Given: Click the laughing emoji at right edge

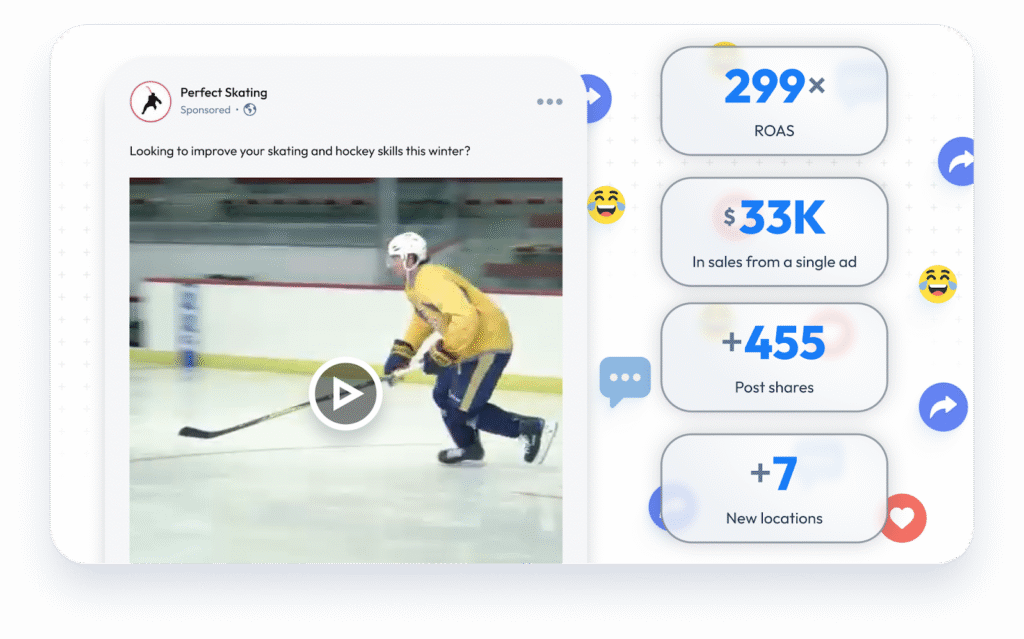Looking at the screenshot, I should point(938,284).
